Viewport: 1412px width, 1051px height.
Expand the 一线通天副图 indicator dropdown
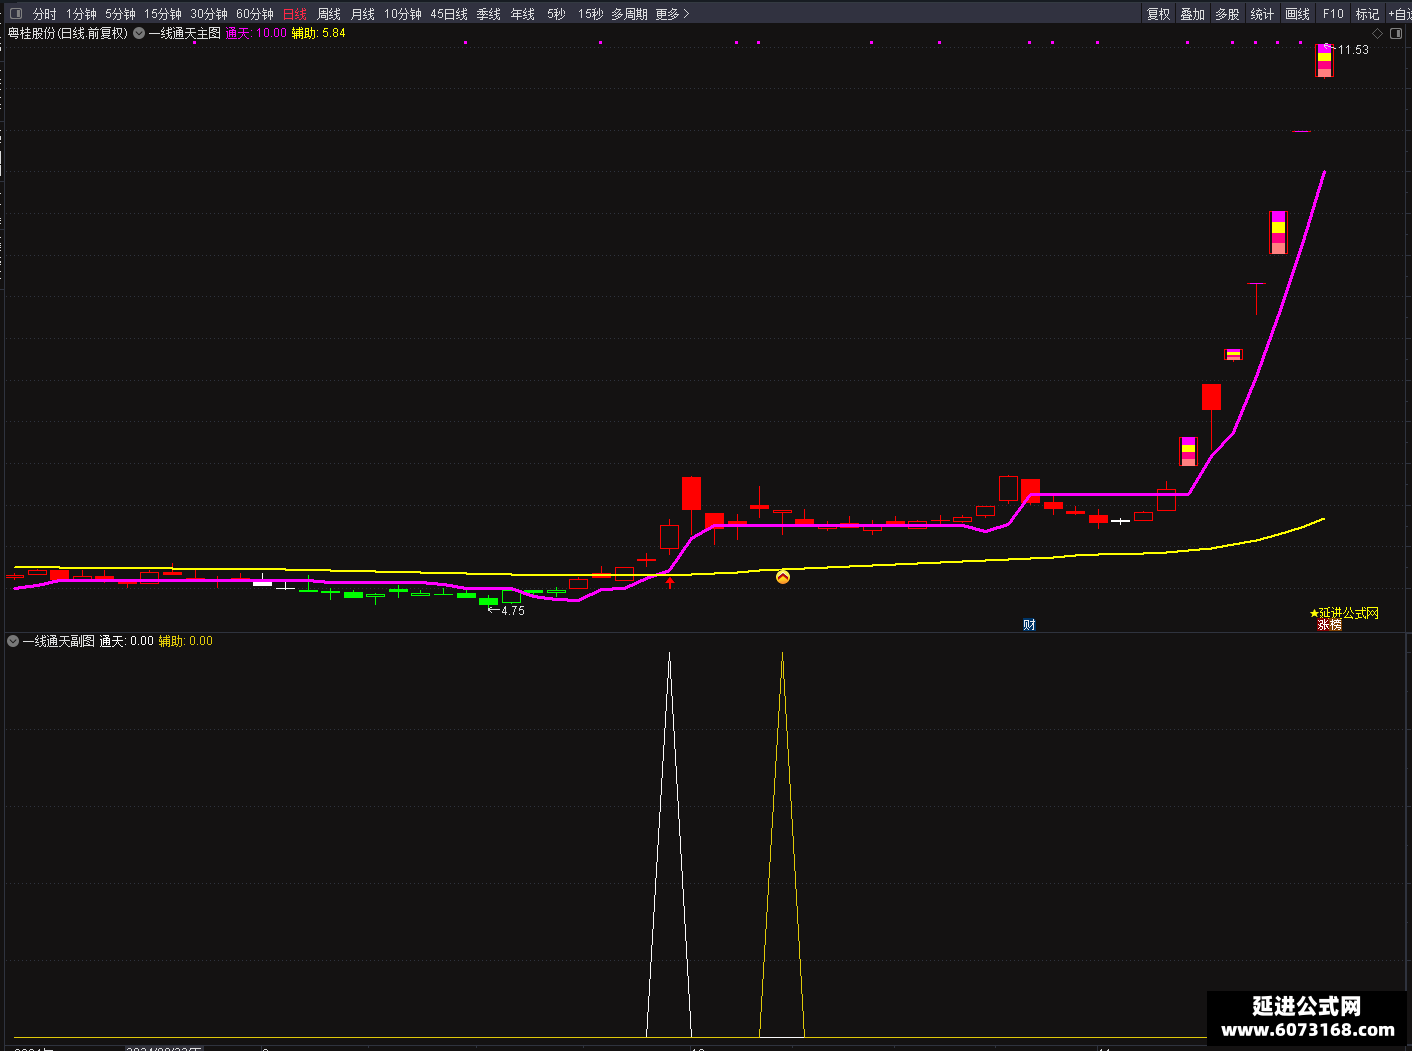[x=13, y=641]
